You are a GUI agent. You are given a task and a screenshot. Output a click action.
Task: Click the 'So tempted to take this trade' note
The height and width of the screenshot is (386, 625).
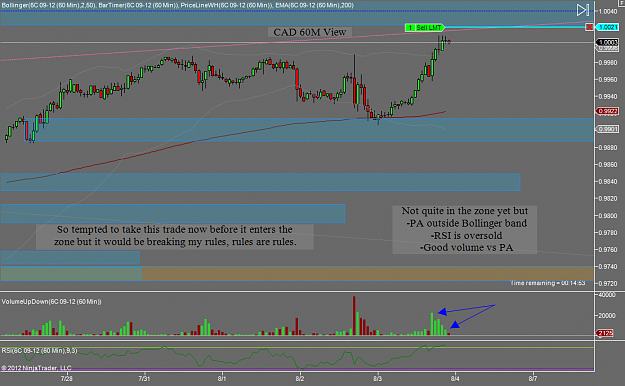(175, 236)
